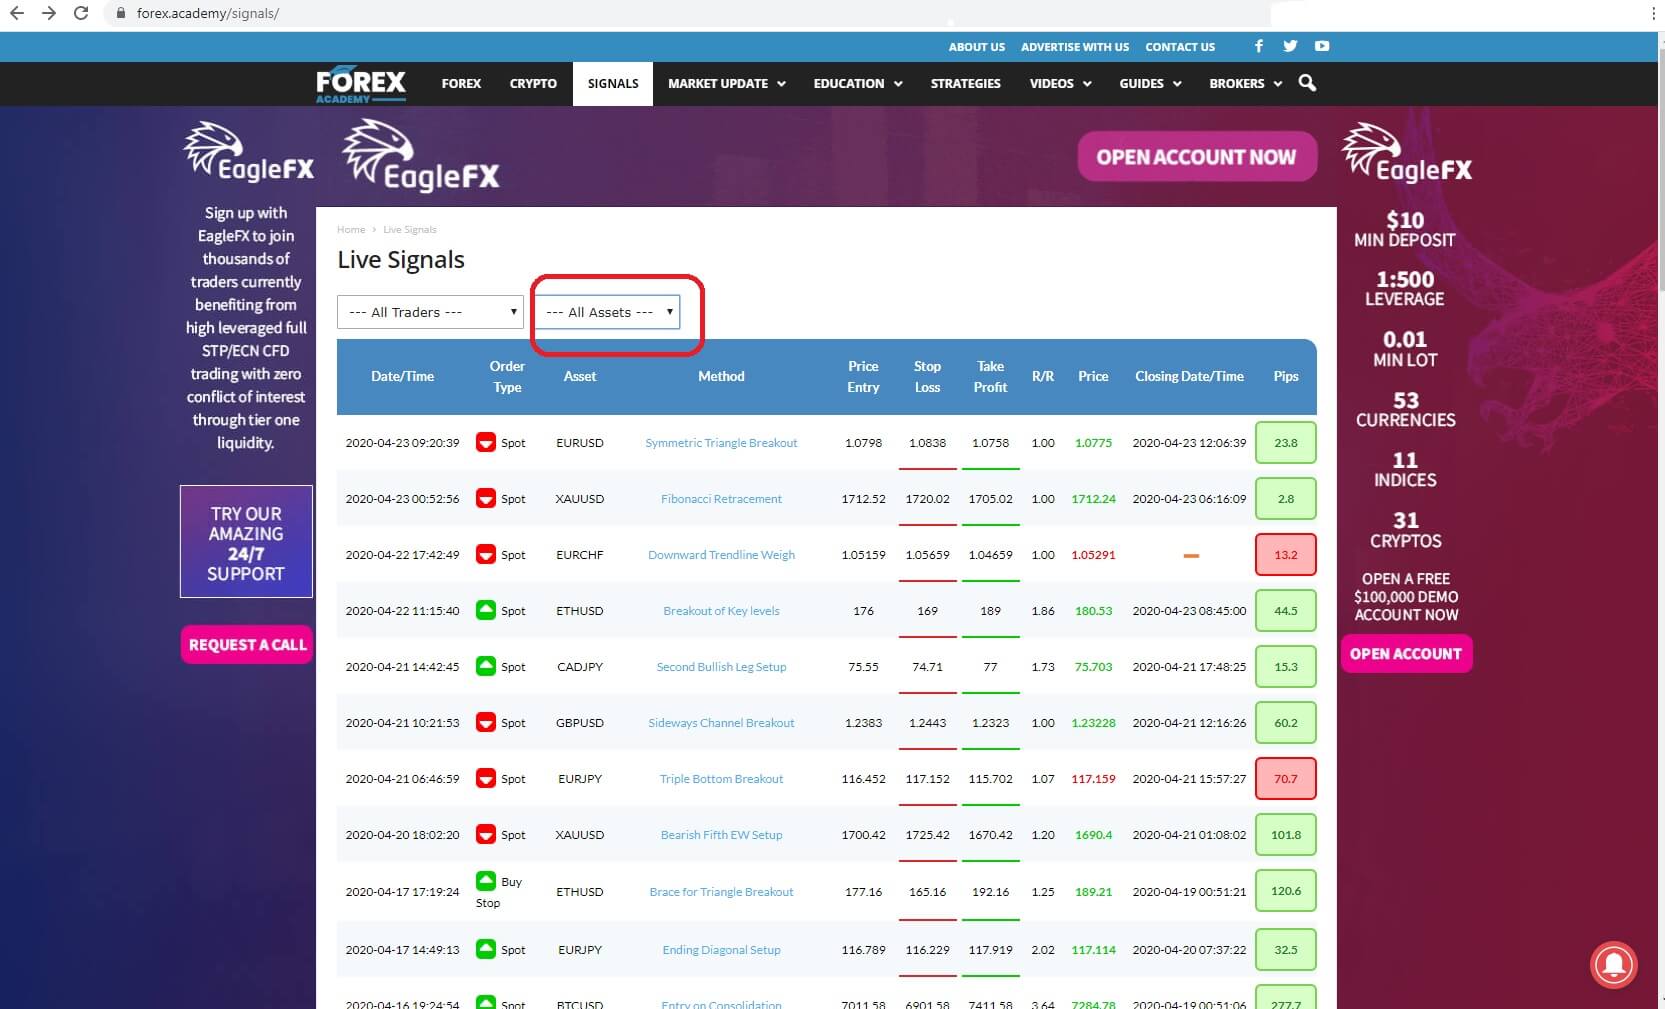Click the browser forward arrow
Screen dimensions: 1665x1009
[48, 14]
